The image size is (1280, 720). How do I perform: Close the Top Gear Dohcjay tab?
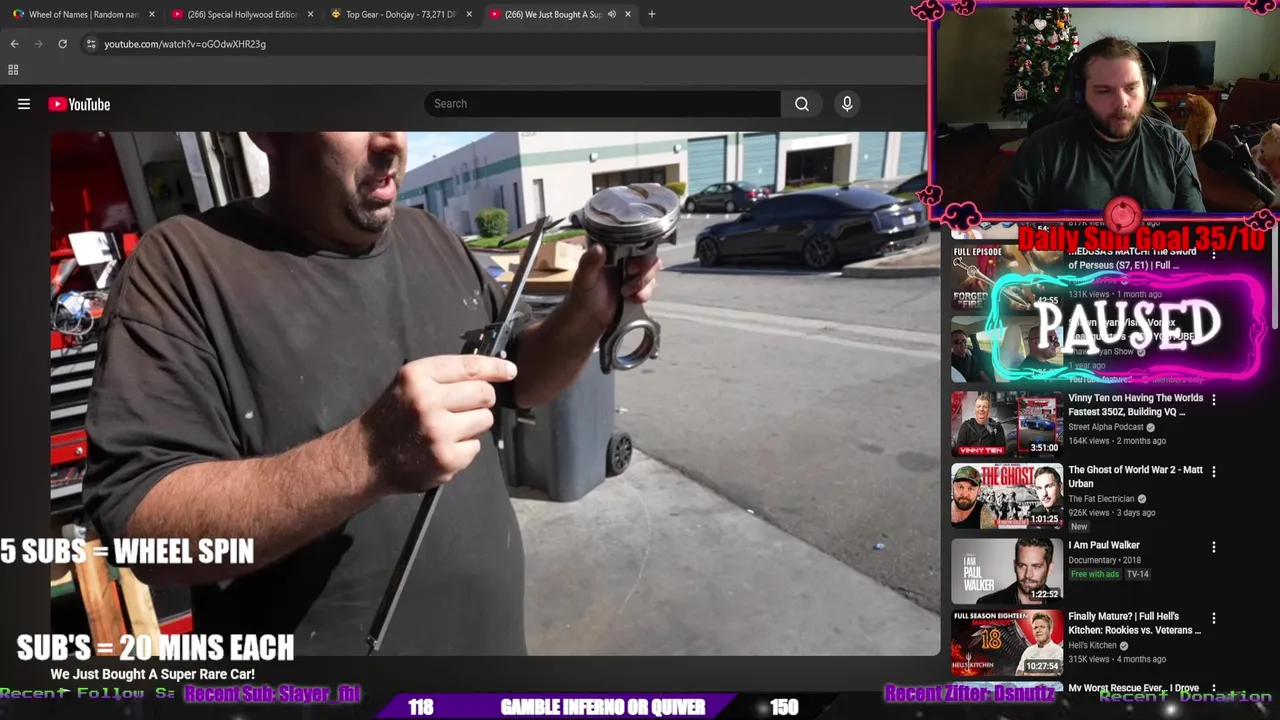point(470,14)
